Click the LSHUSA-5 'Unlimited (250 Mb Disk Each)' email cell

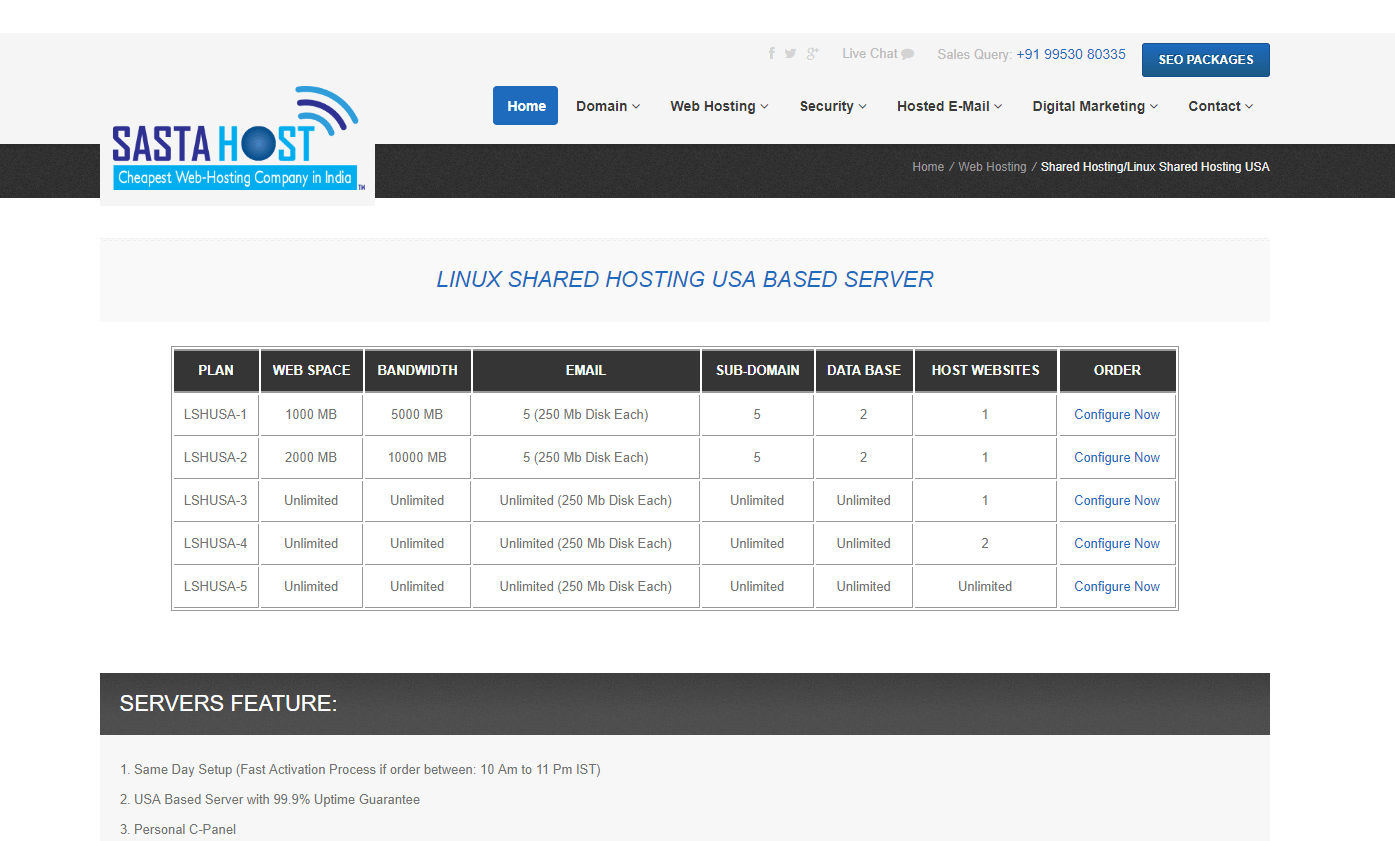click(586, 586)
